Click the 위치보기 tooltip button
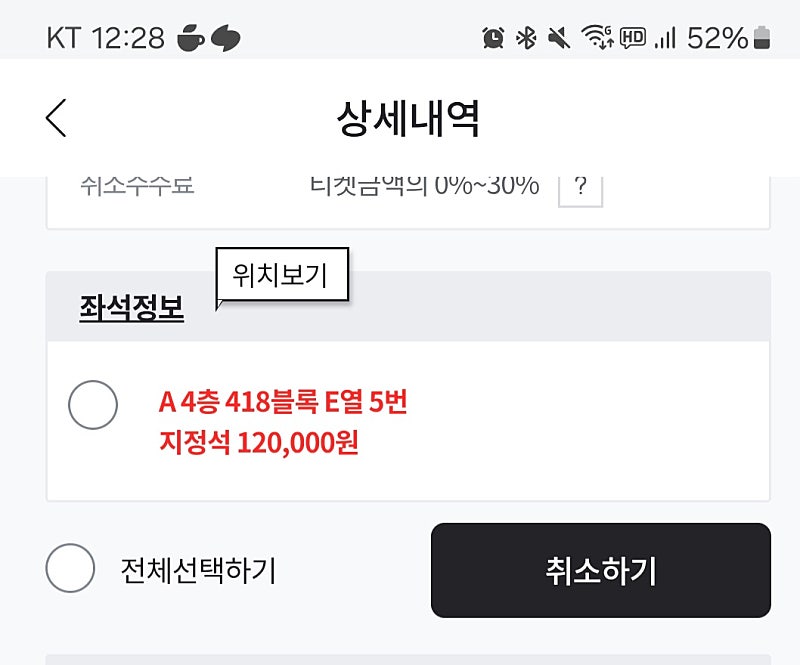Viewport: 800px width, 665px height. pos(281,274)
